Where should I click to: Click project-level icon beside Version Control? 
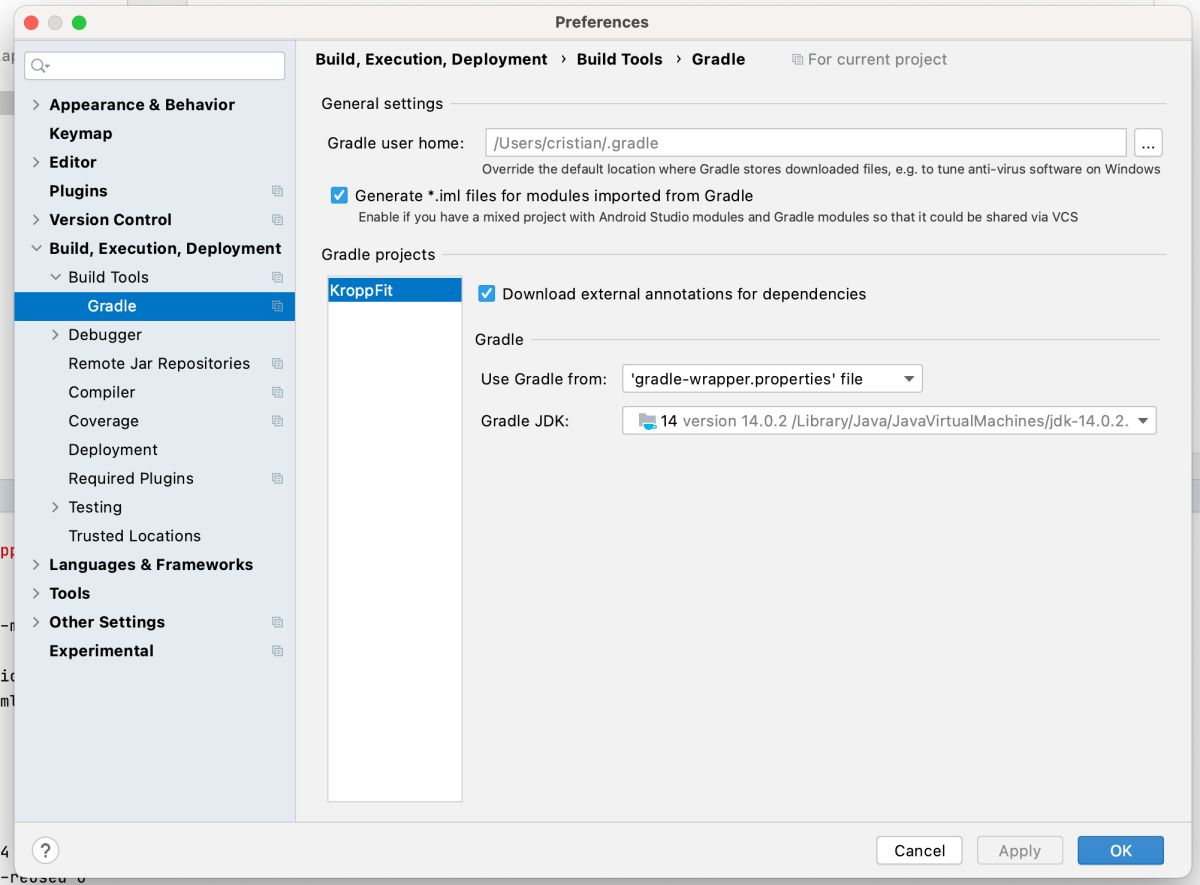pyautogui.click(x=277, y=220)
